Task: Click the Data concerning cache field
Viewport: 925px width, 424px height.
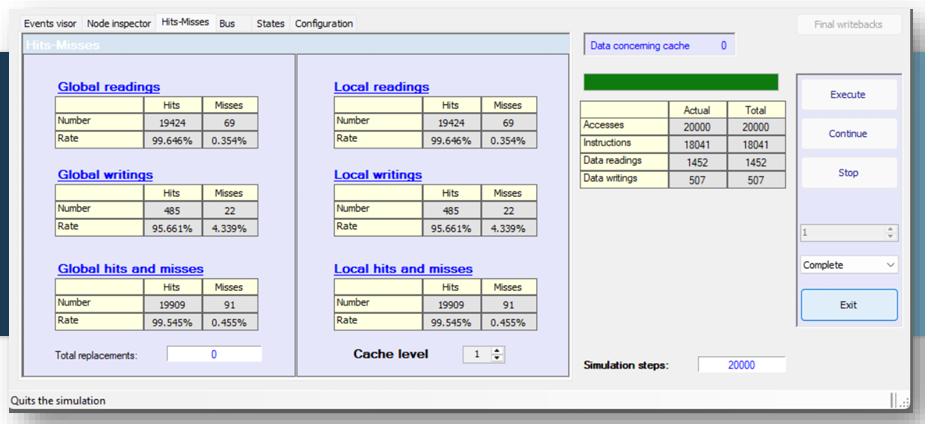Action: point(659,45)
